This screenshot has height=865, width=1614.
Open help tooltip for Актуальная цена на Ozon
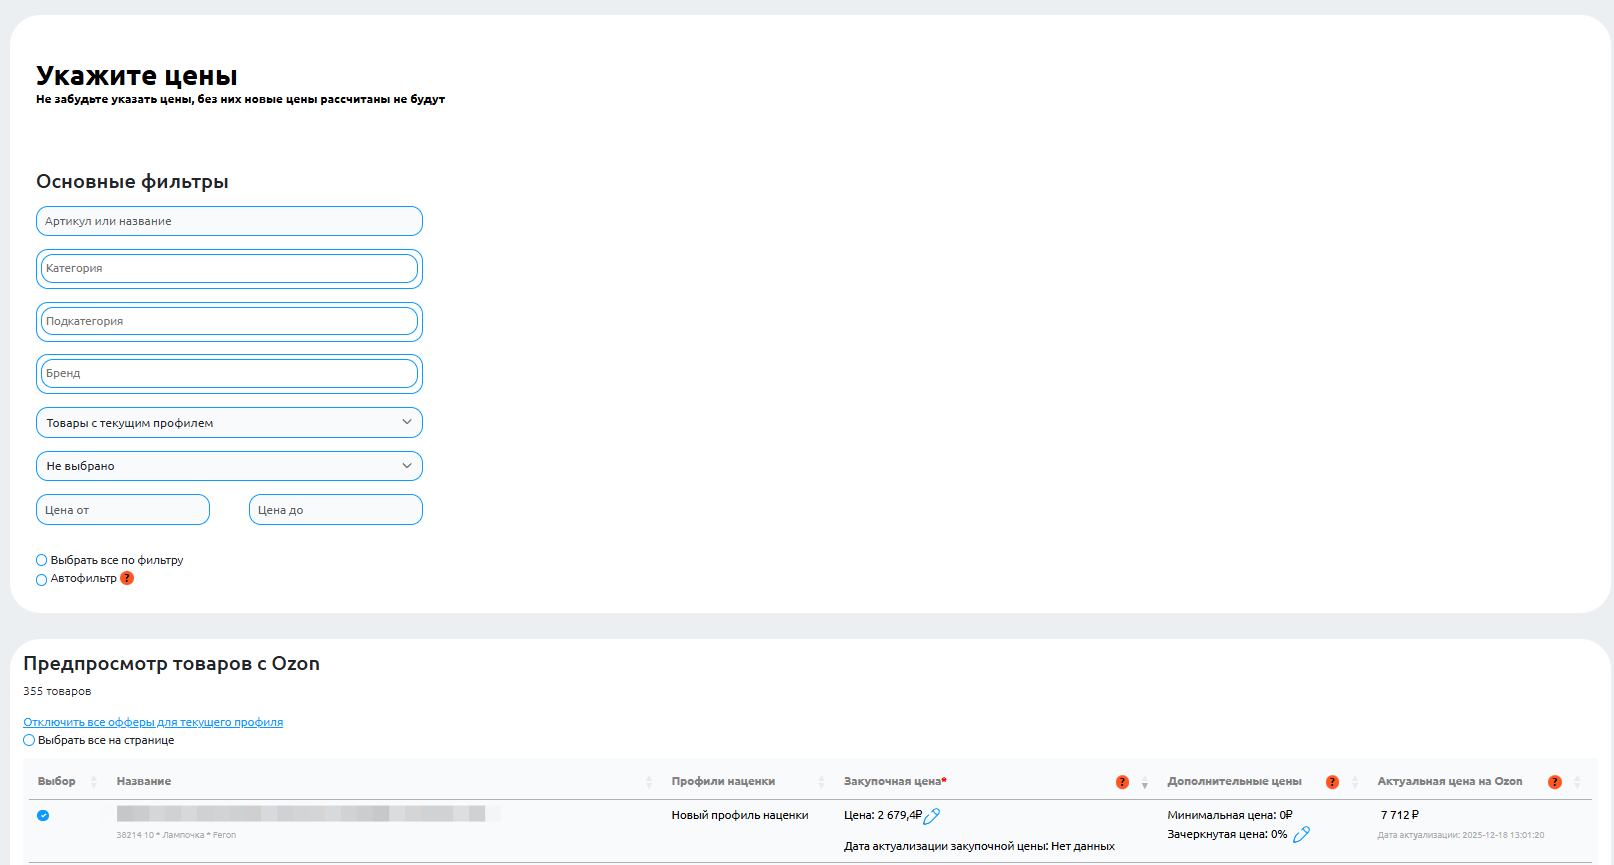coord(1554,782)
